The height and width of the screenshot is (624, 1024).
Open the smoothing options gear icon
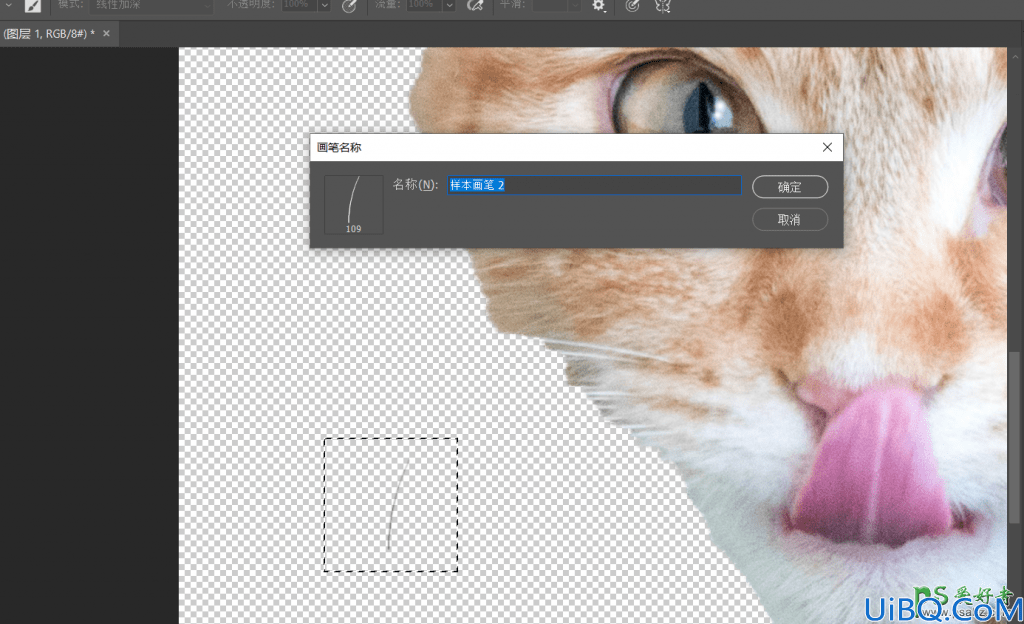click(598, 6)
